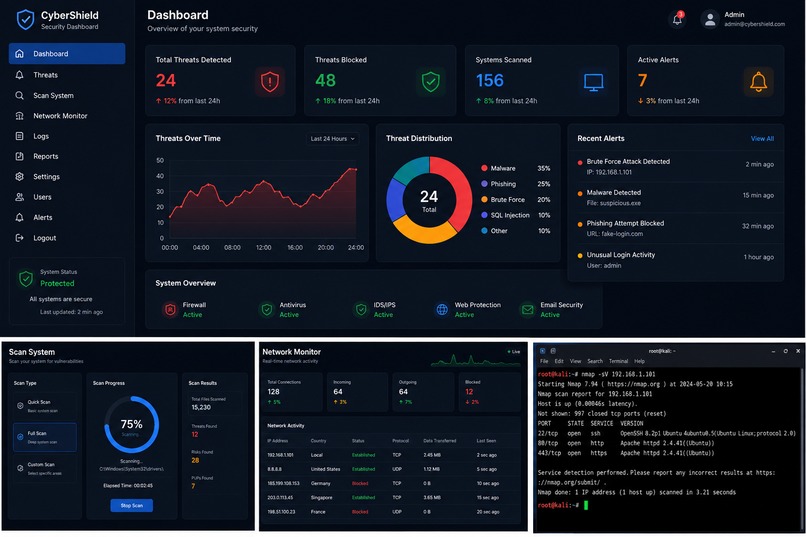Click the 192.168.1.101 row in Network Activity
Viewport: 806px width, 537px height.
389,455
